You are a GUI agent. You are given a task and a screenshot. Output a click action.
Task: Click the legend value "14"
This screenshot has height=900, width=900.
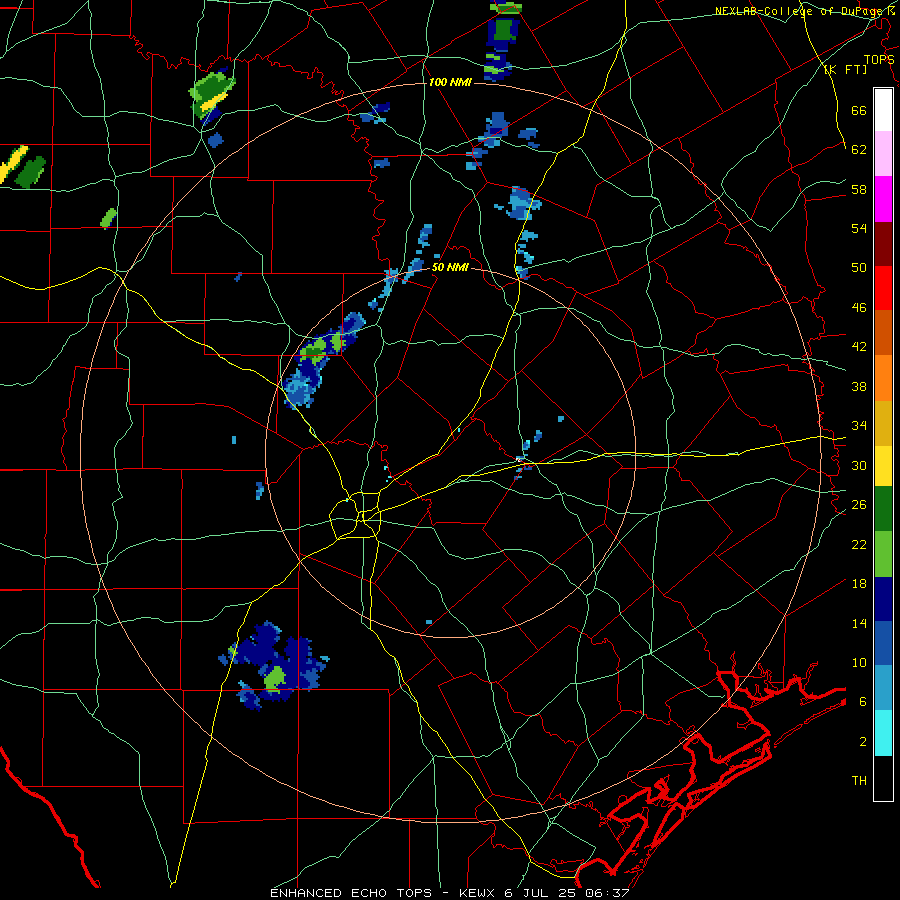tap(859, 623)
